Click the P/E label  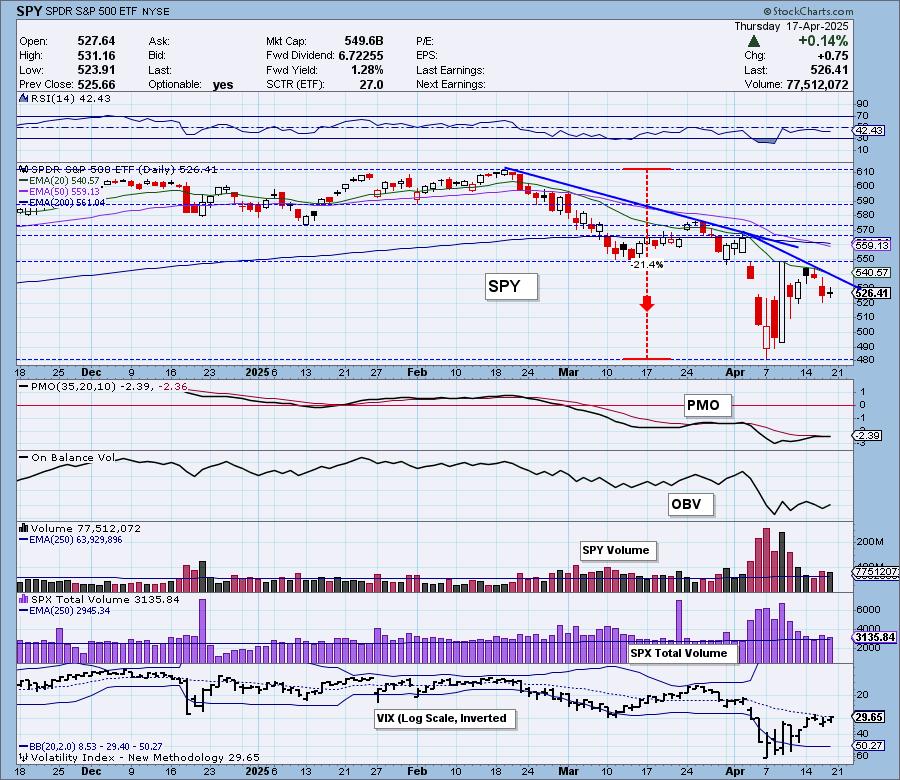click(425, 41)
